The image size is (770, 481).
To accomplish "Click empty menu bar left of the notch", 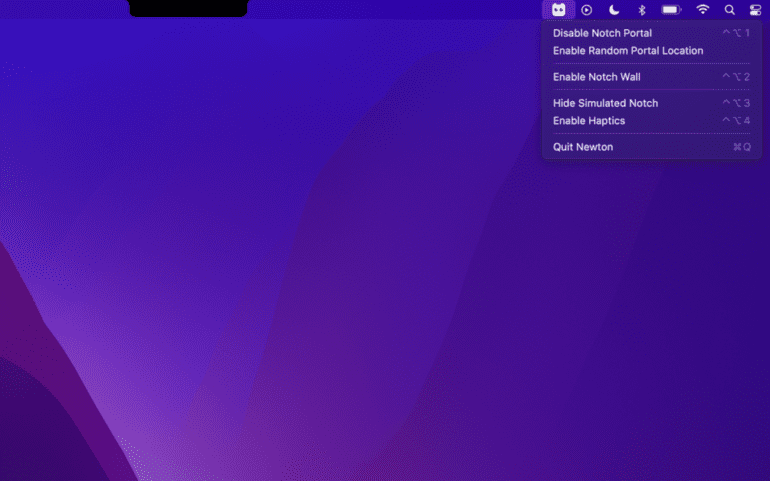I will pos(60,9).
